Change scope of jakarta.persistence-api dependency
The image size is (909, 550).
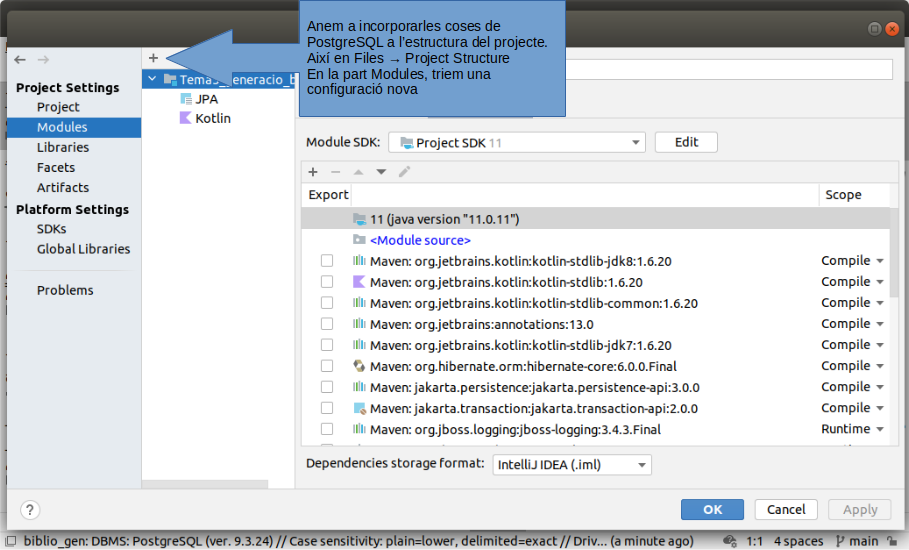point(852,387)
